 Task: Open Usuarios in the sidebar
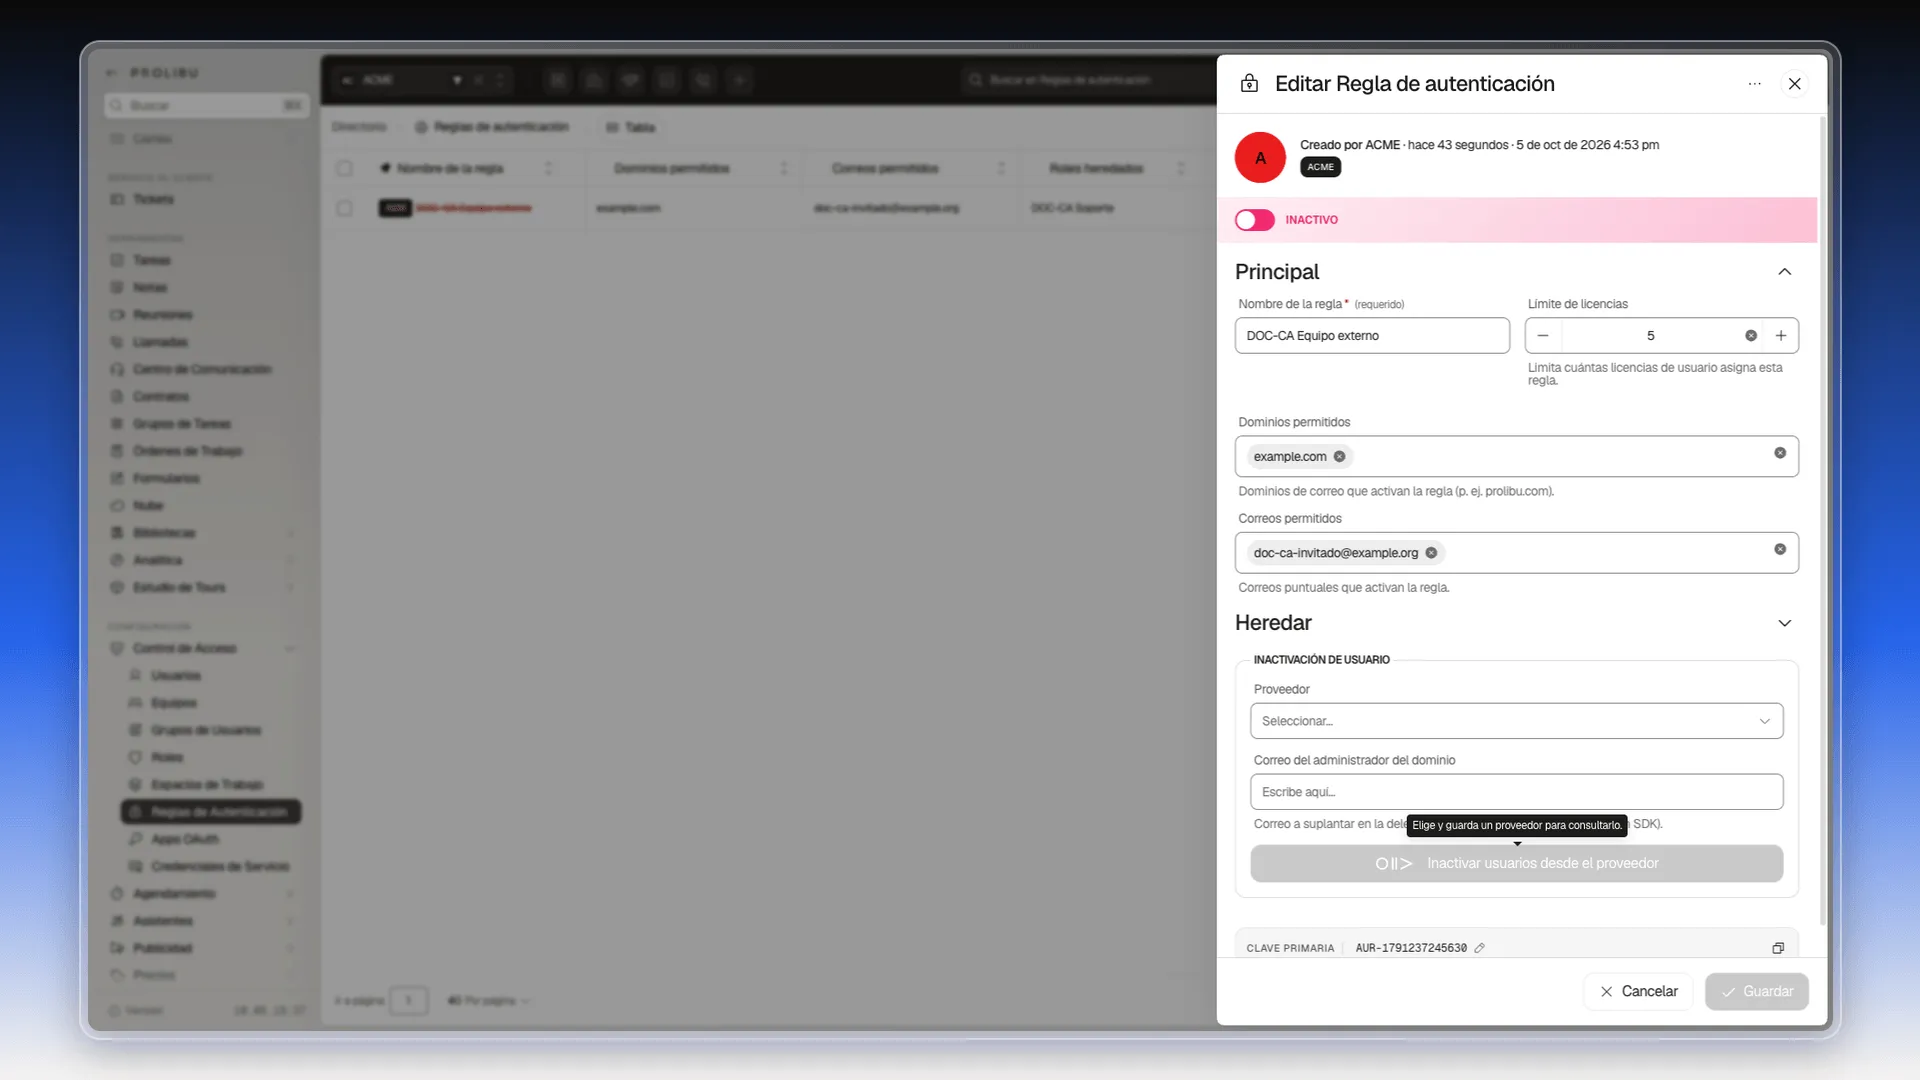tap(175, 676)
